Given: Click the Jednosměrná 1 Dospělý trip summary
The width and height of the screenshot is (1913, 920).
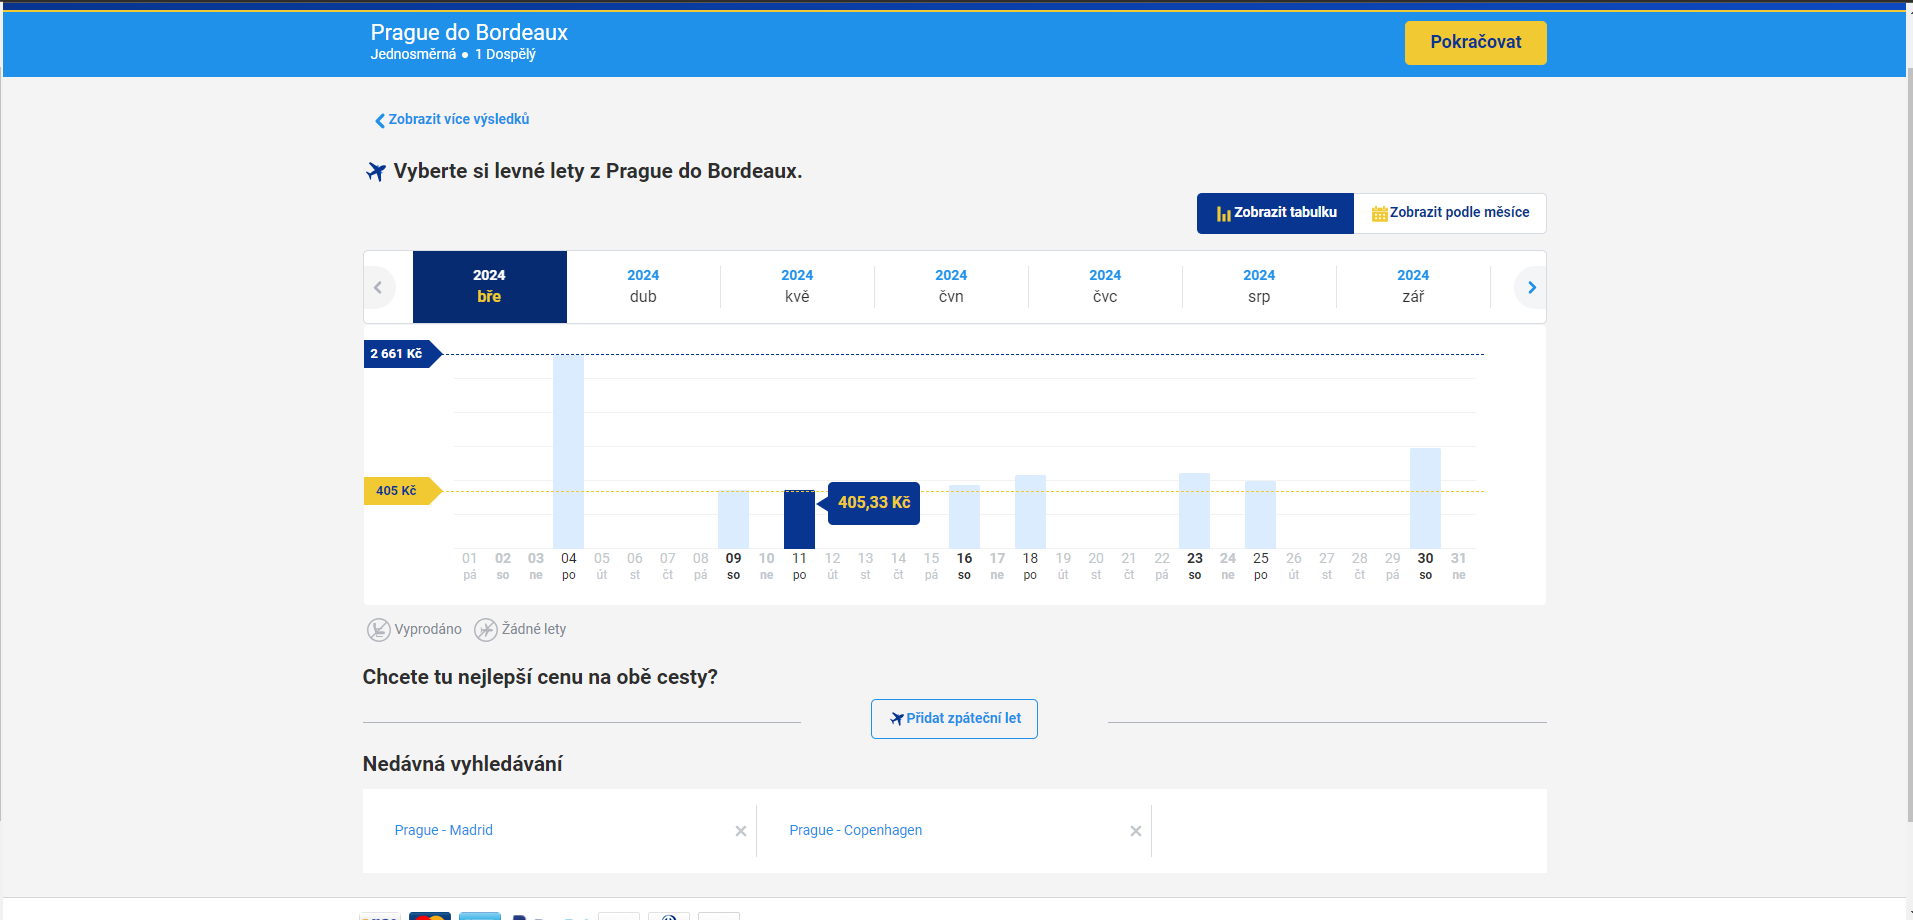Looking at the screenshot, I should (453, 54).
